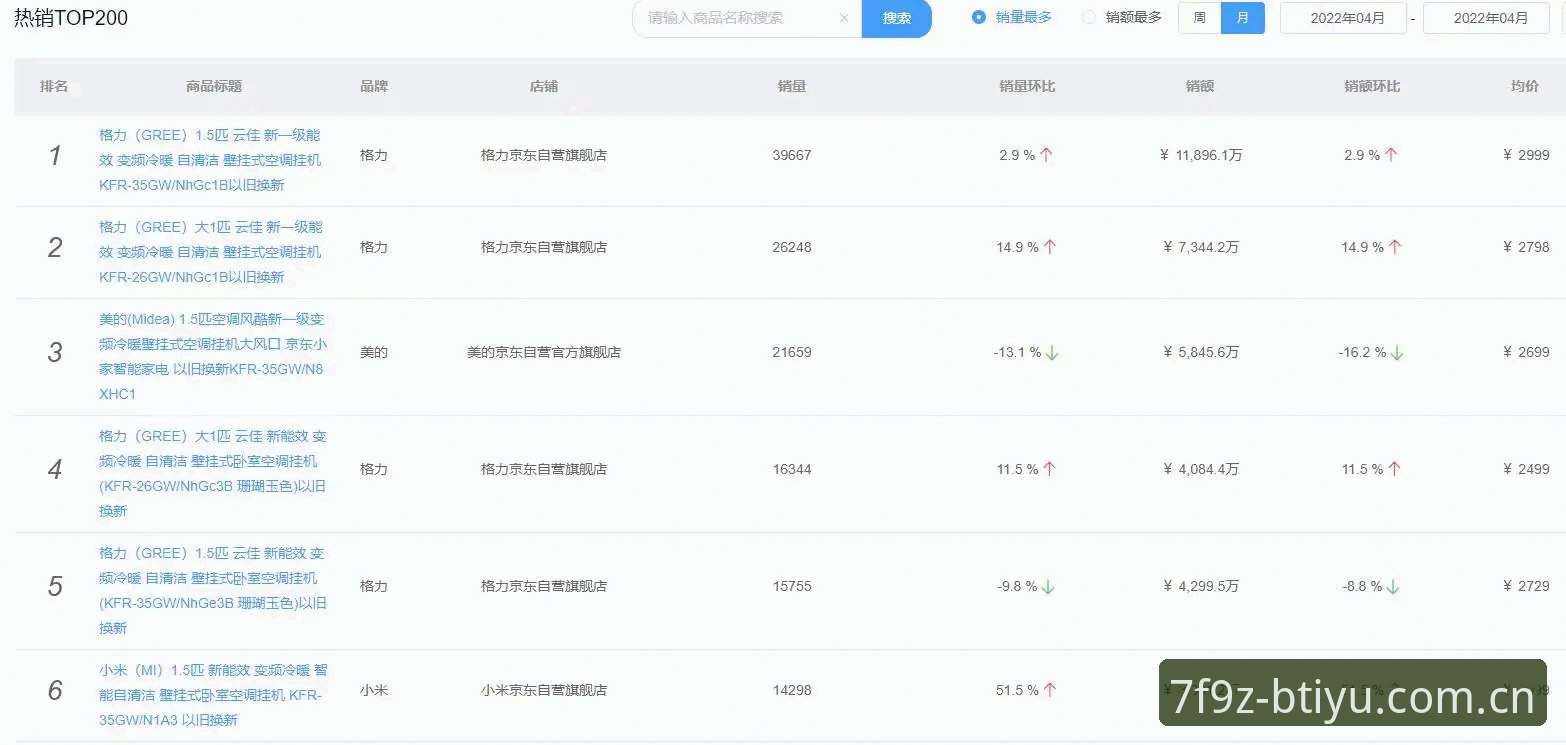Click sales amount ¥ 7,344.2万
Viewport: 1566px width, 745px height.
[1201, 247]
